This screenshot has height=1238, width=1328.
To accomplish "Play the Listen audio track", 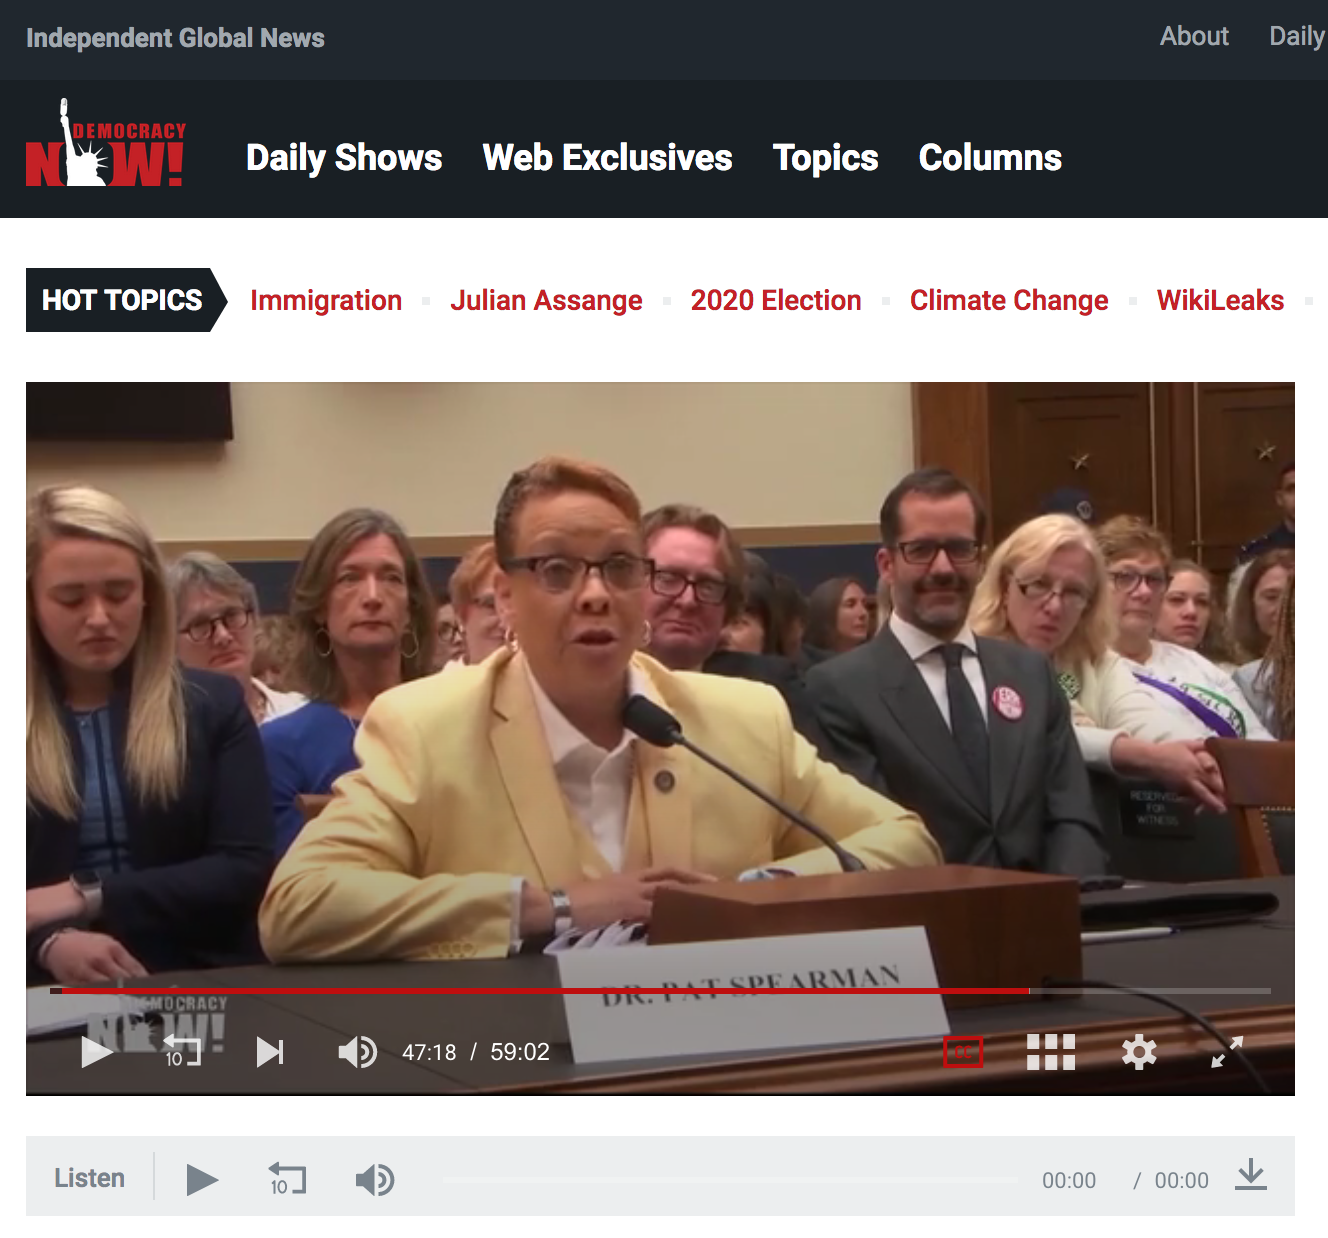I will pyautogui.click(x=202, y=1180).
